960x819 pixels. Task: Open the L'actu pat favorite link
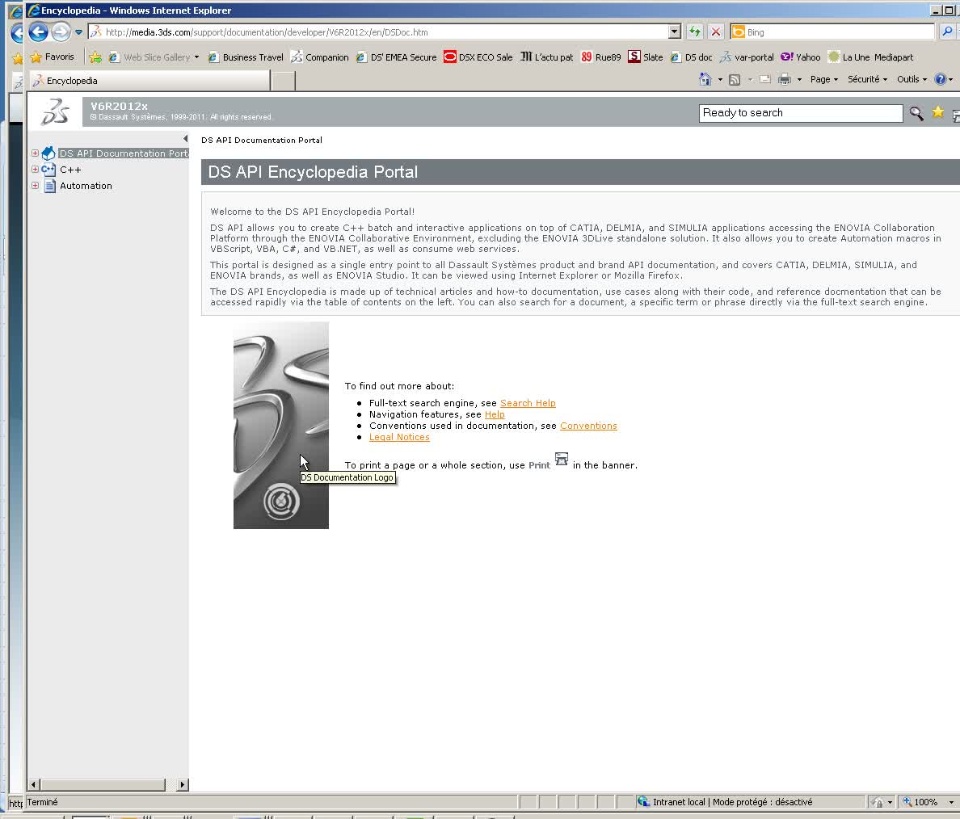[x=547, y=57]
